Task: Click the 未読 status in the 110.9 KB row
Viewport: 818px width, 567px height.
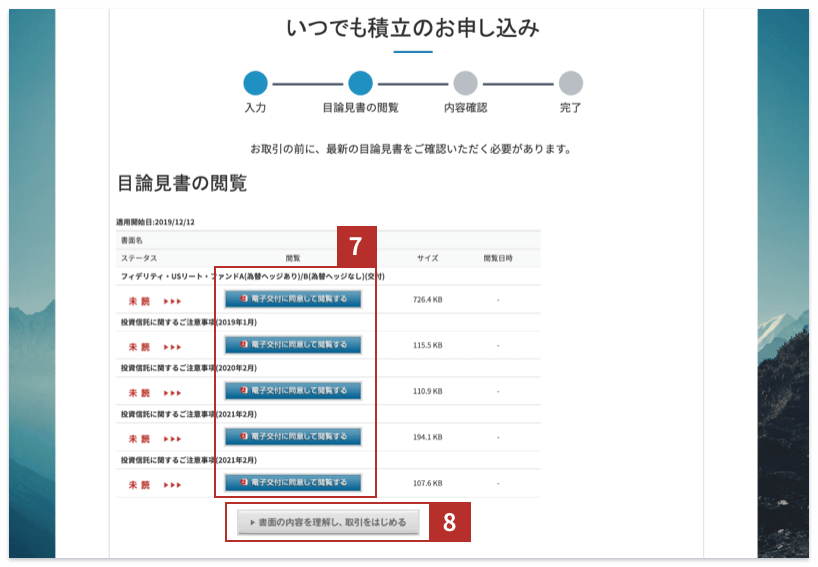Action: [x=139, y=393]
